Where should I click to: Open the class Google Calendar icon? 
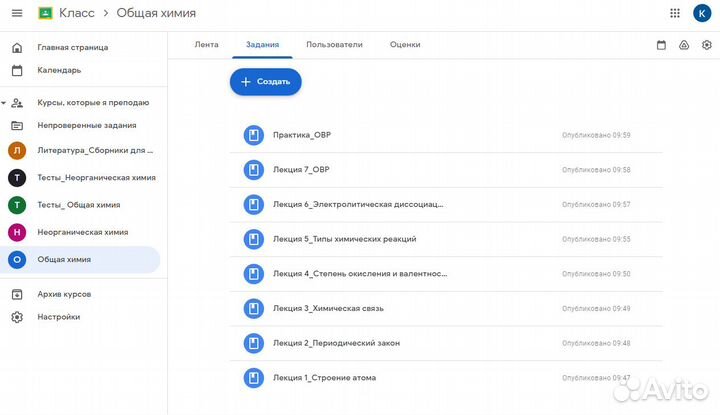(x=661, y=45)
